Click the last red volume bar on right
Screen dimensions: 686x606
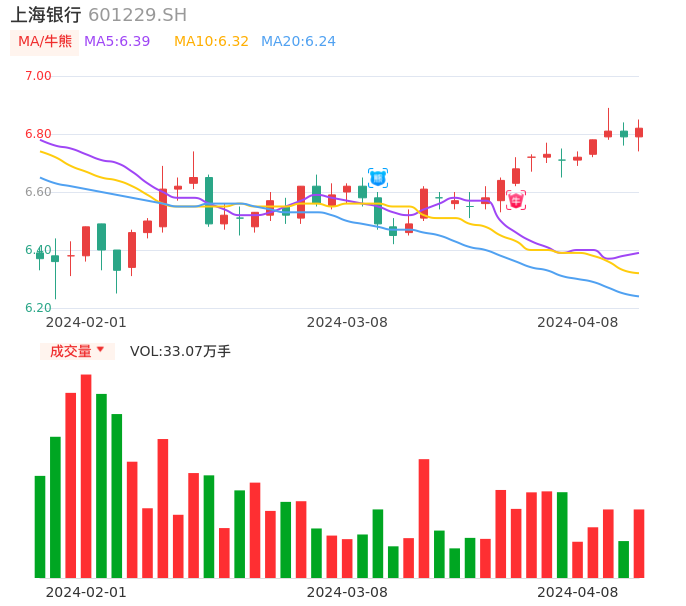639,543
